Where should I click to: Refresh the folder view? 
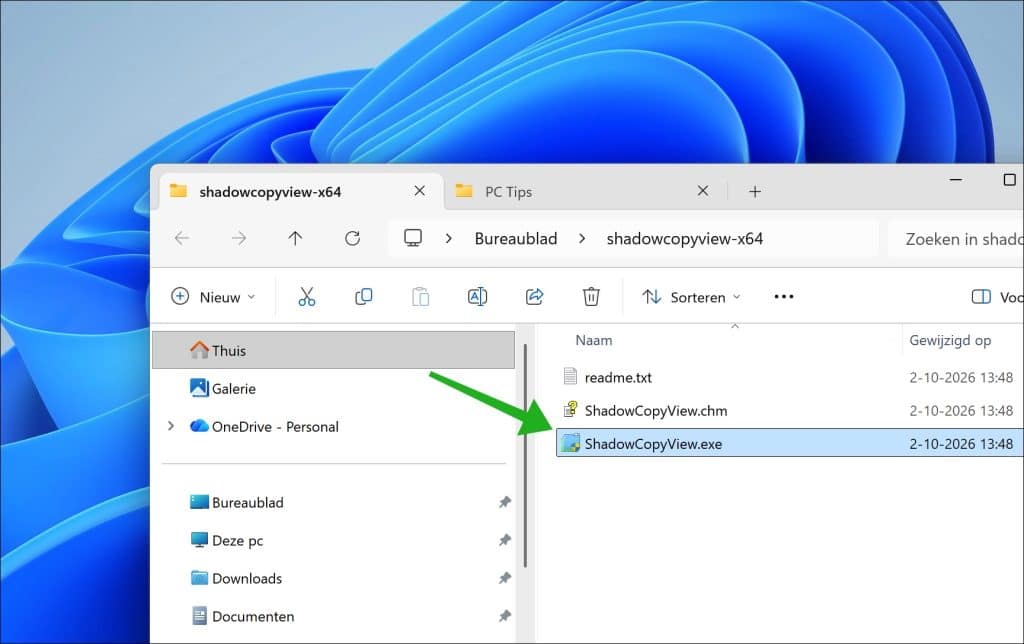[353, 238]
